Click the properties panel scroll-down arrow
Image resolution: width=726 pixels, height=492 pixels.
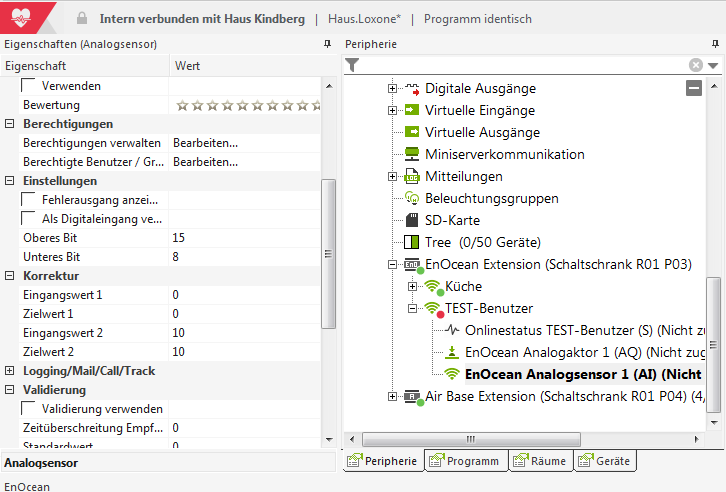[329, 440]
